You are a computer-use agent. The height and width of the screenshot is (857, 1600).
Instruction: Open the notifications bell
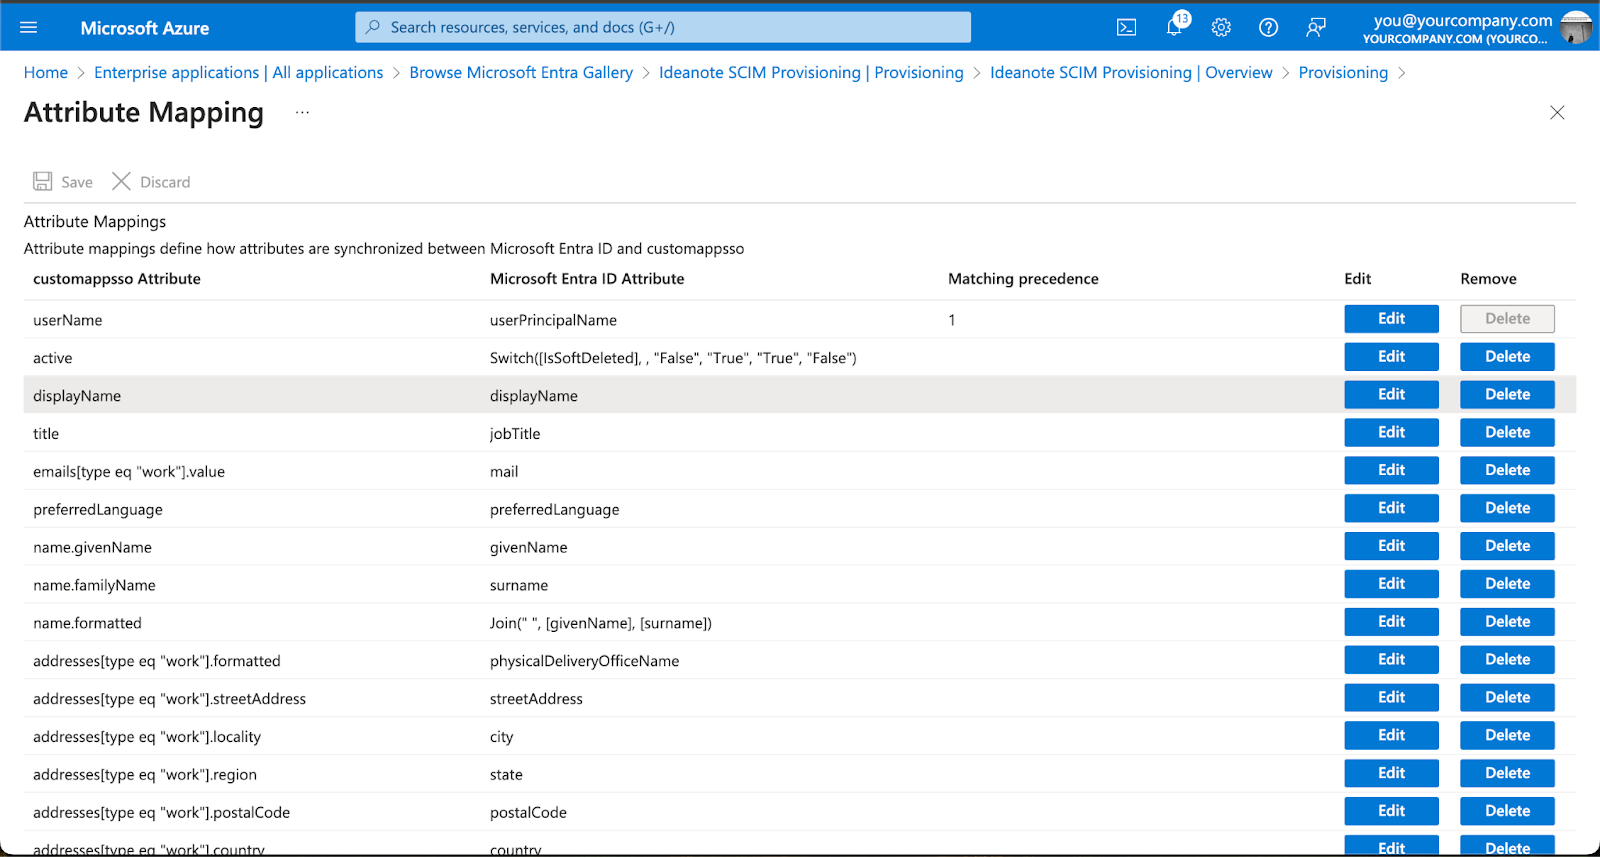[x=1174, y=27]
